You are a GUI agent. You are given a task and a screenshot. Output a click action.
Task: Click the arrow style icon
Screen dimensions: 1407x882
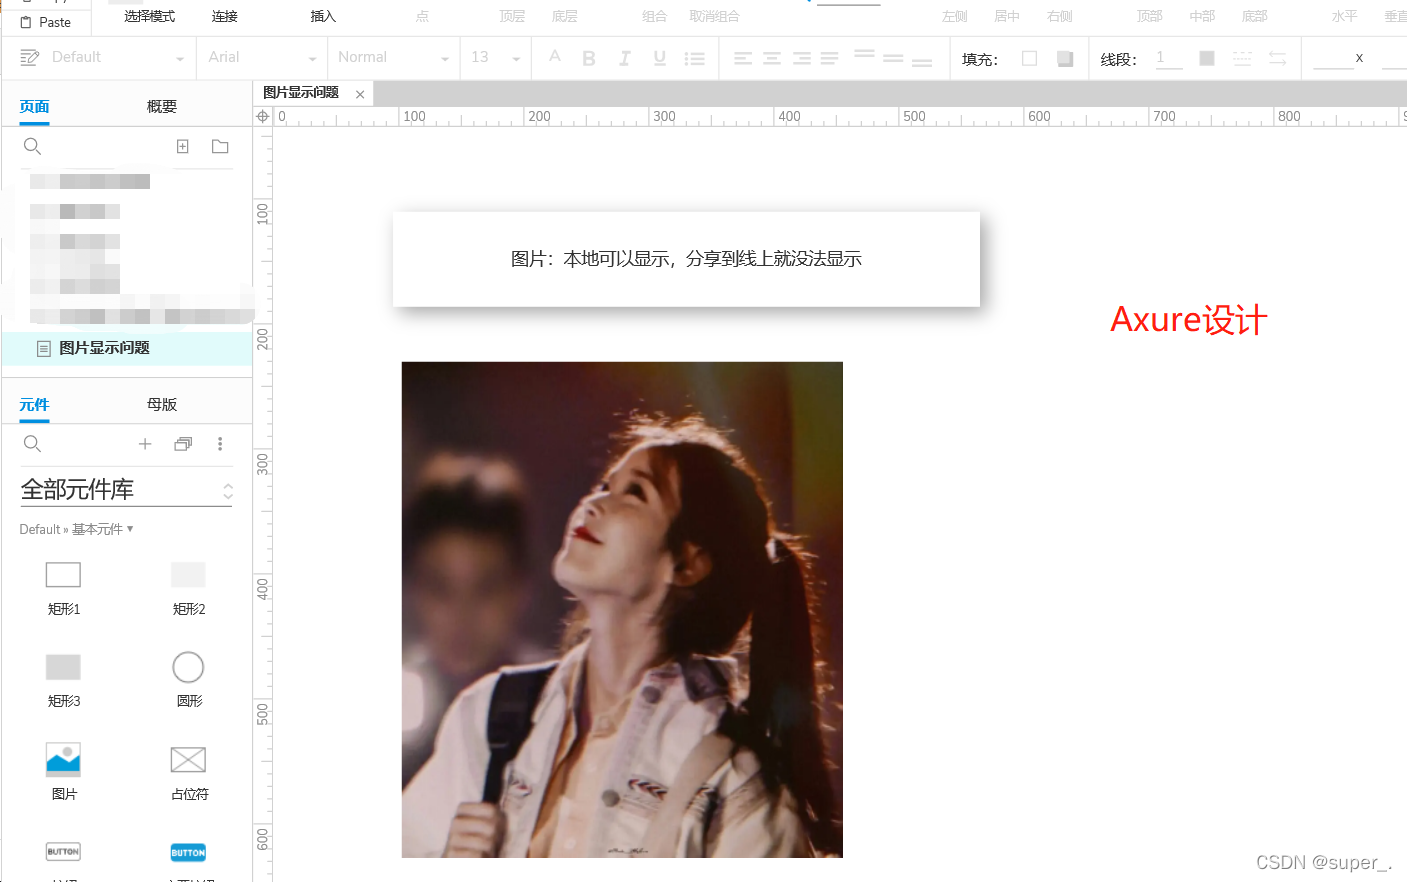1278,58
